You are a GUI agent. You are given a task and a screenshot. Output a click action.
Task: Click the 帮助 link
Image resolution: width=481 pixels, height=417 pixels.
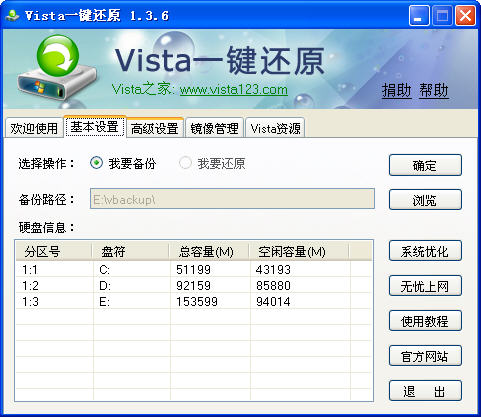coord(434,90)
